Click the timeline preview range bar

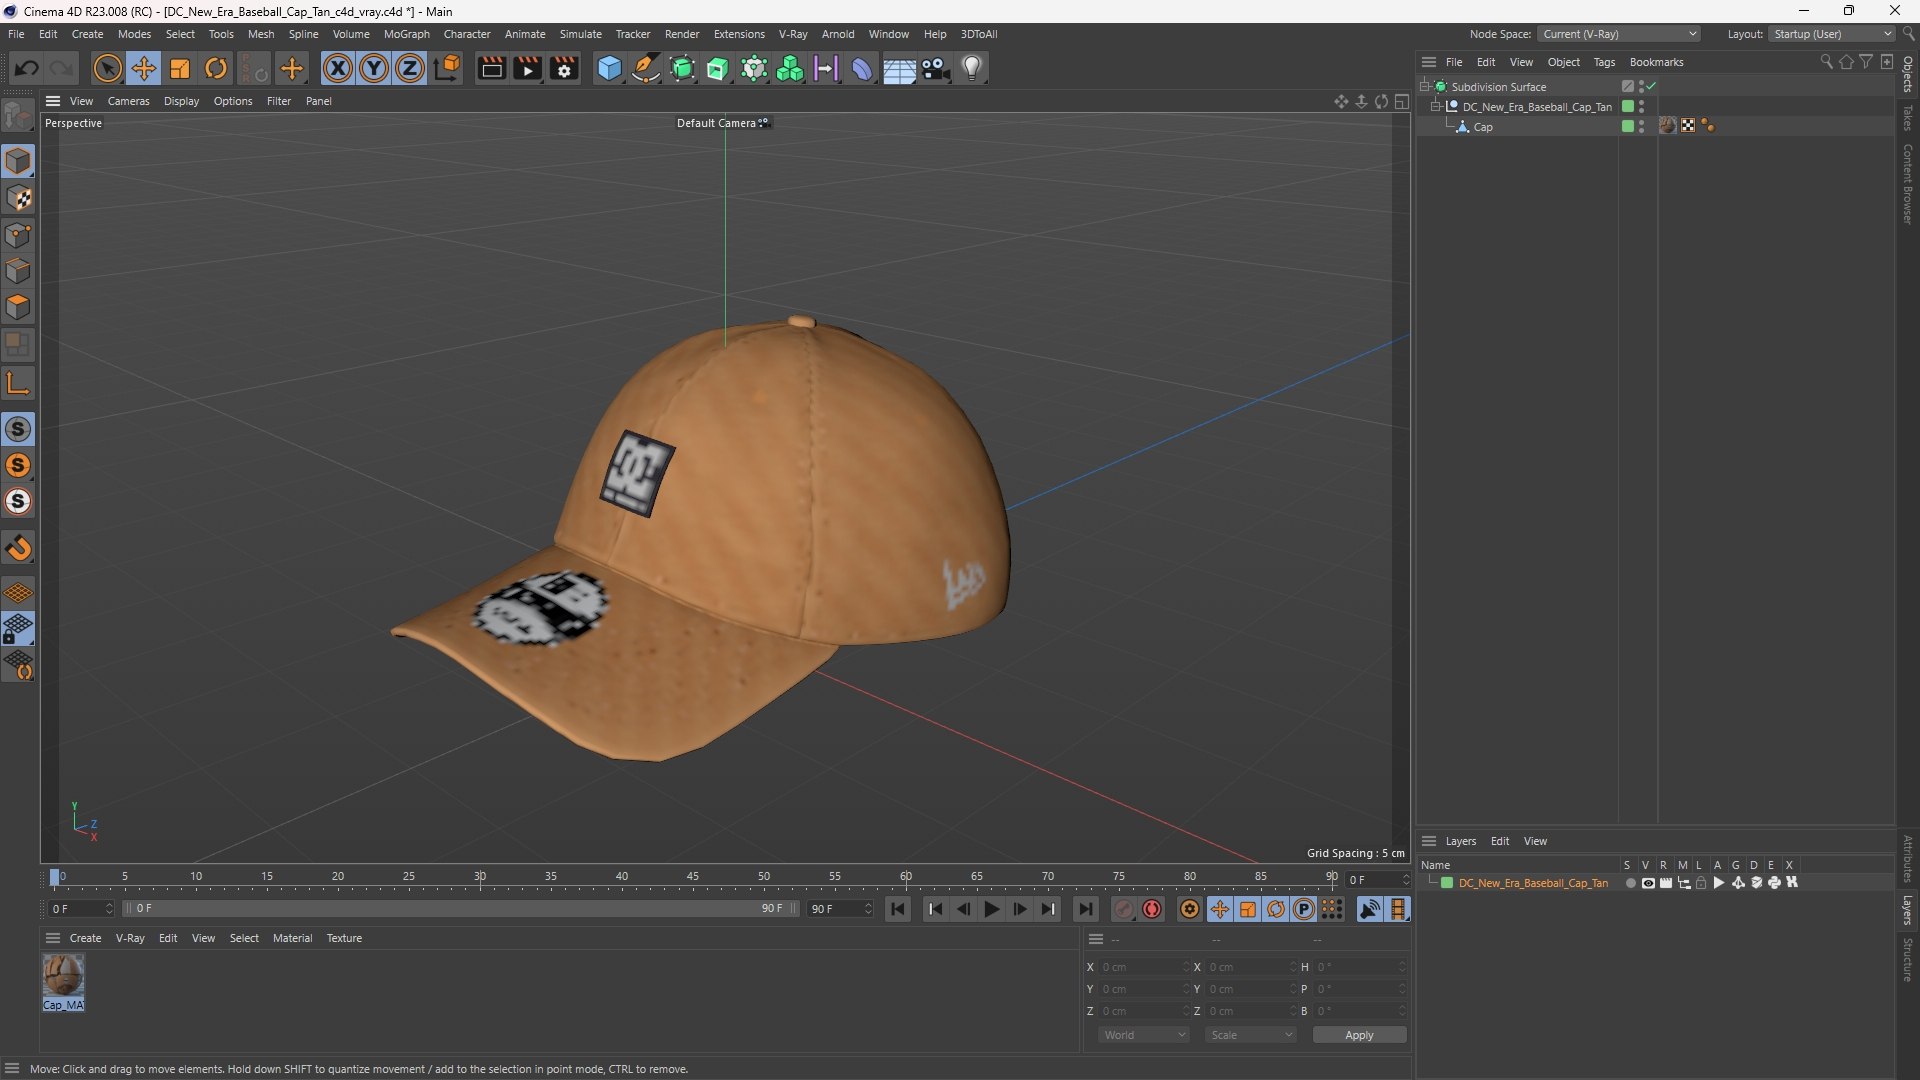460,909
